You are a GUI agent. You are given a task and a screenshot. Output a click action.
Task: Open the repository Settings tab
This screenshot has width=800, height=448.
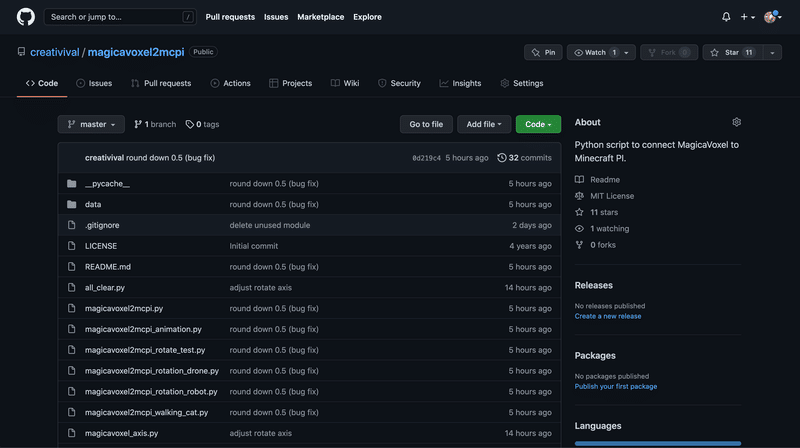coord(522,83)
